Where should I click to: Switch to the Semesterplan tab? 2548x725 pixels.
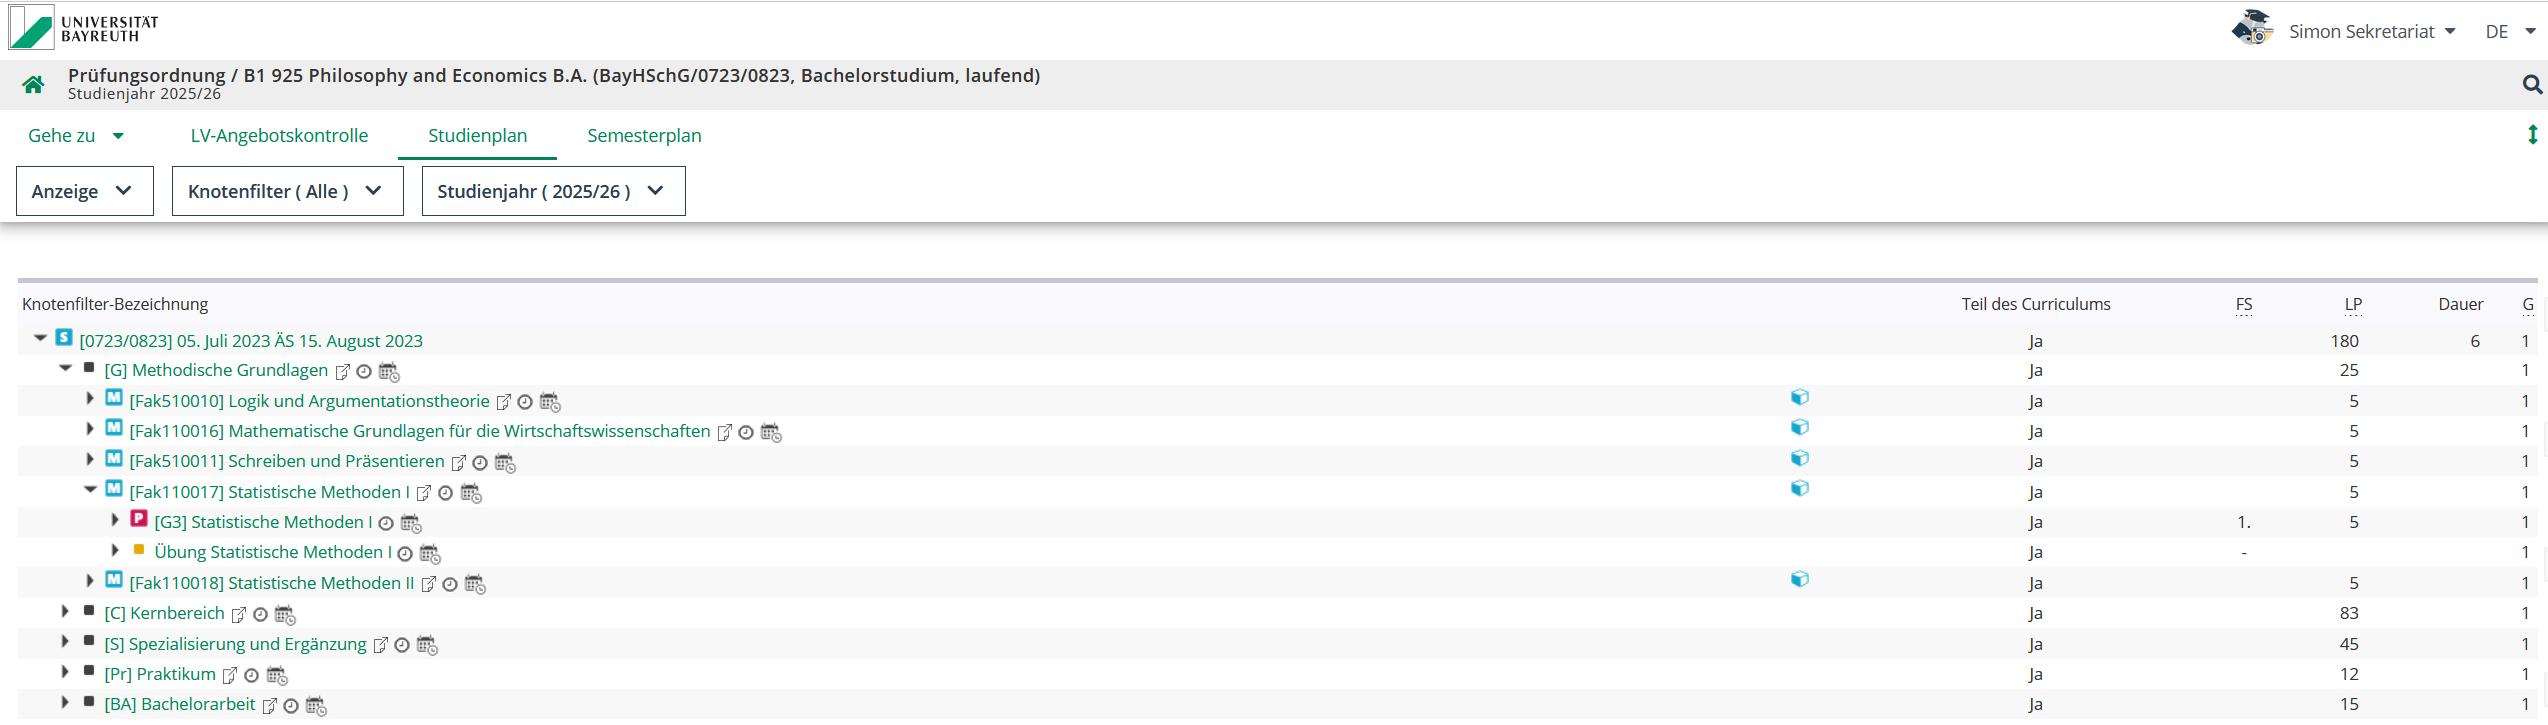(644, 136)
